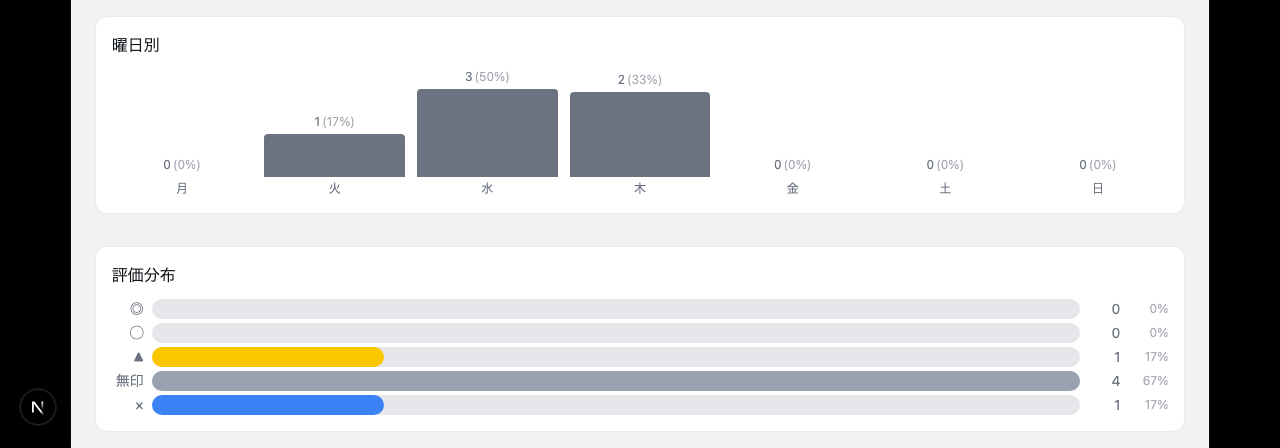
Task: Click the 67% percentage for 無印
Action: point(1155,381)
